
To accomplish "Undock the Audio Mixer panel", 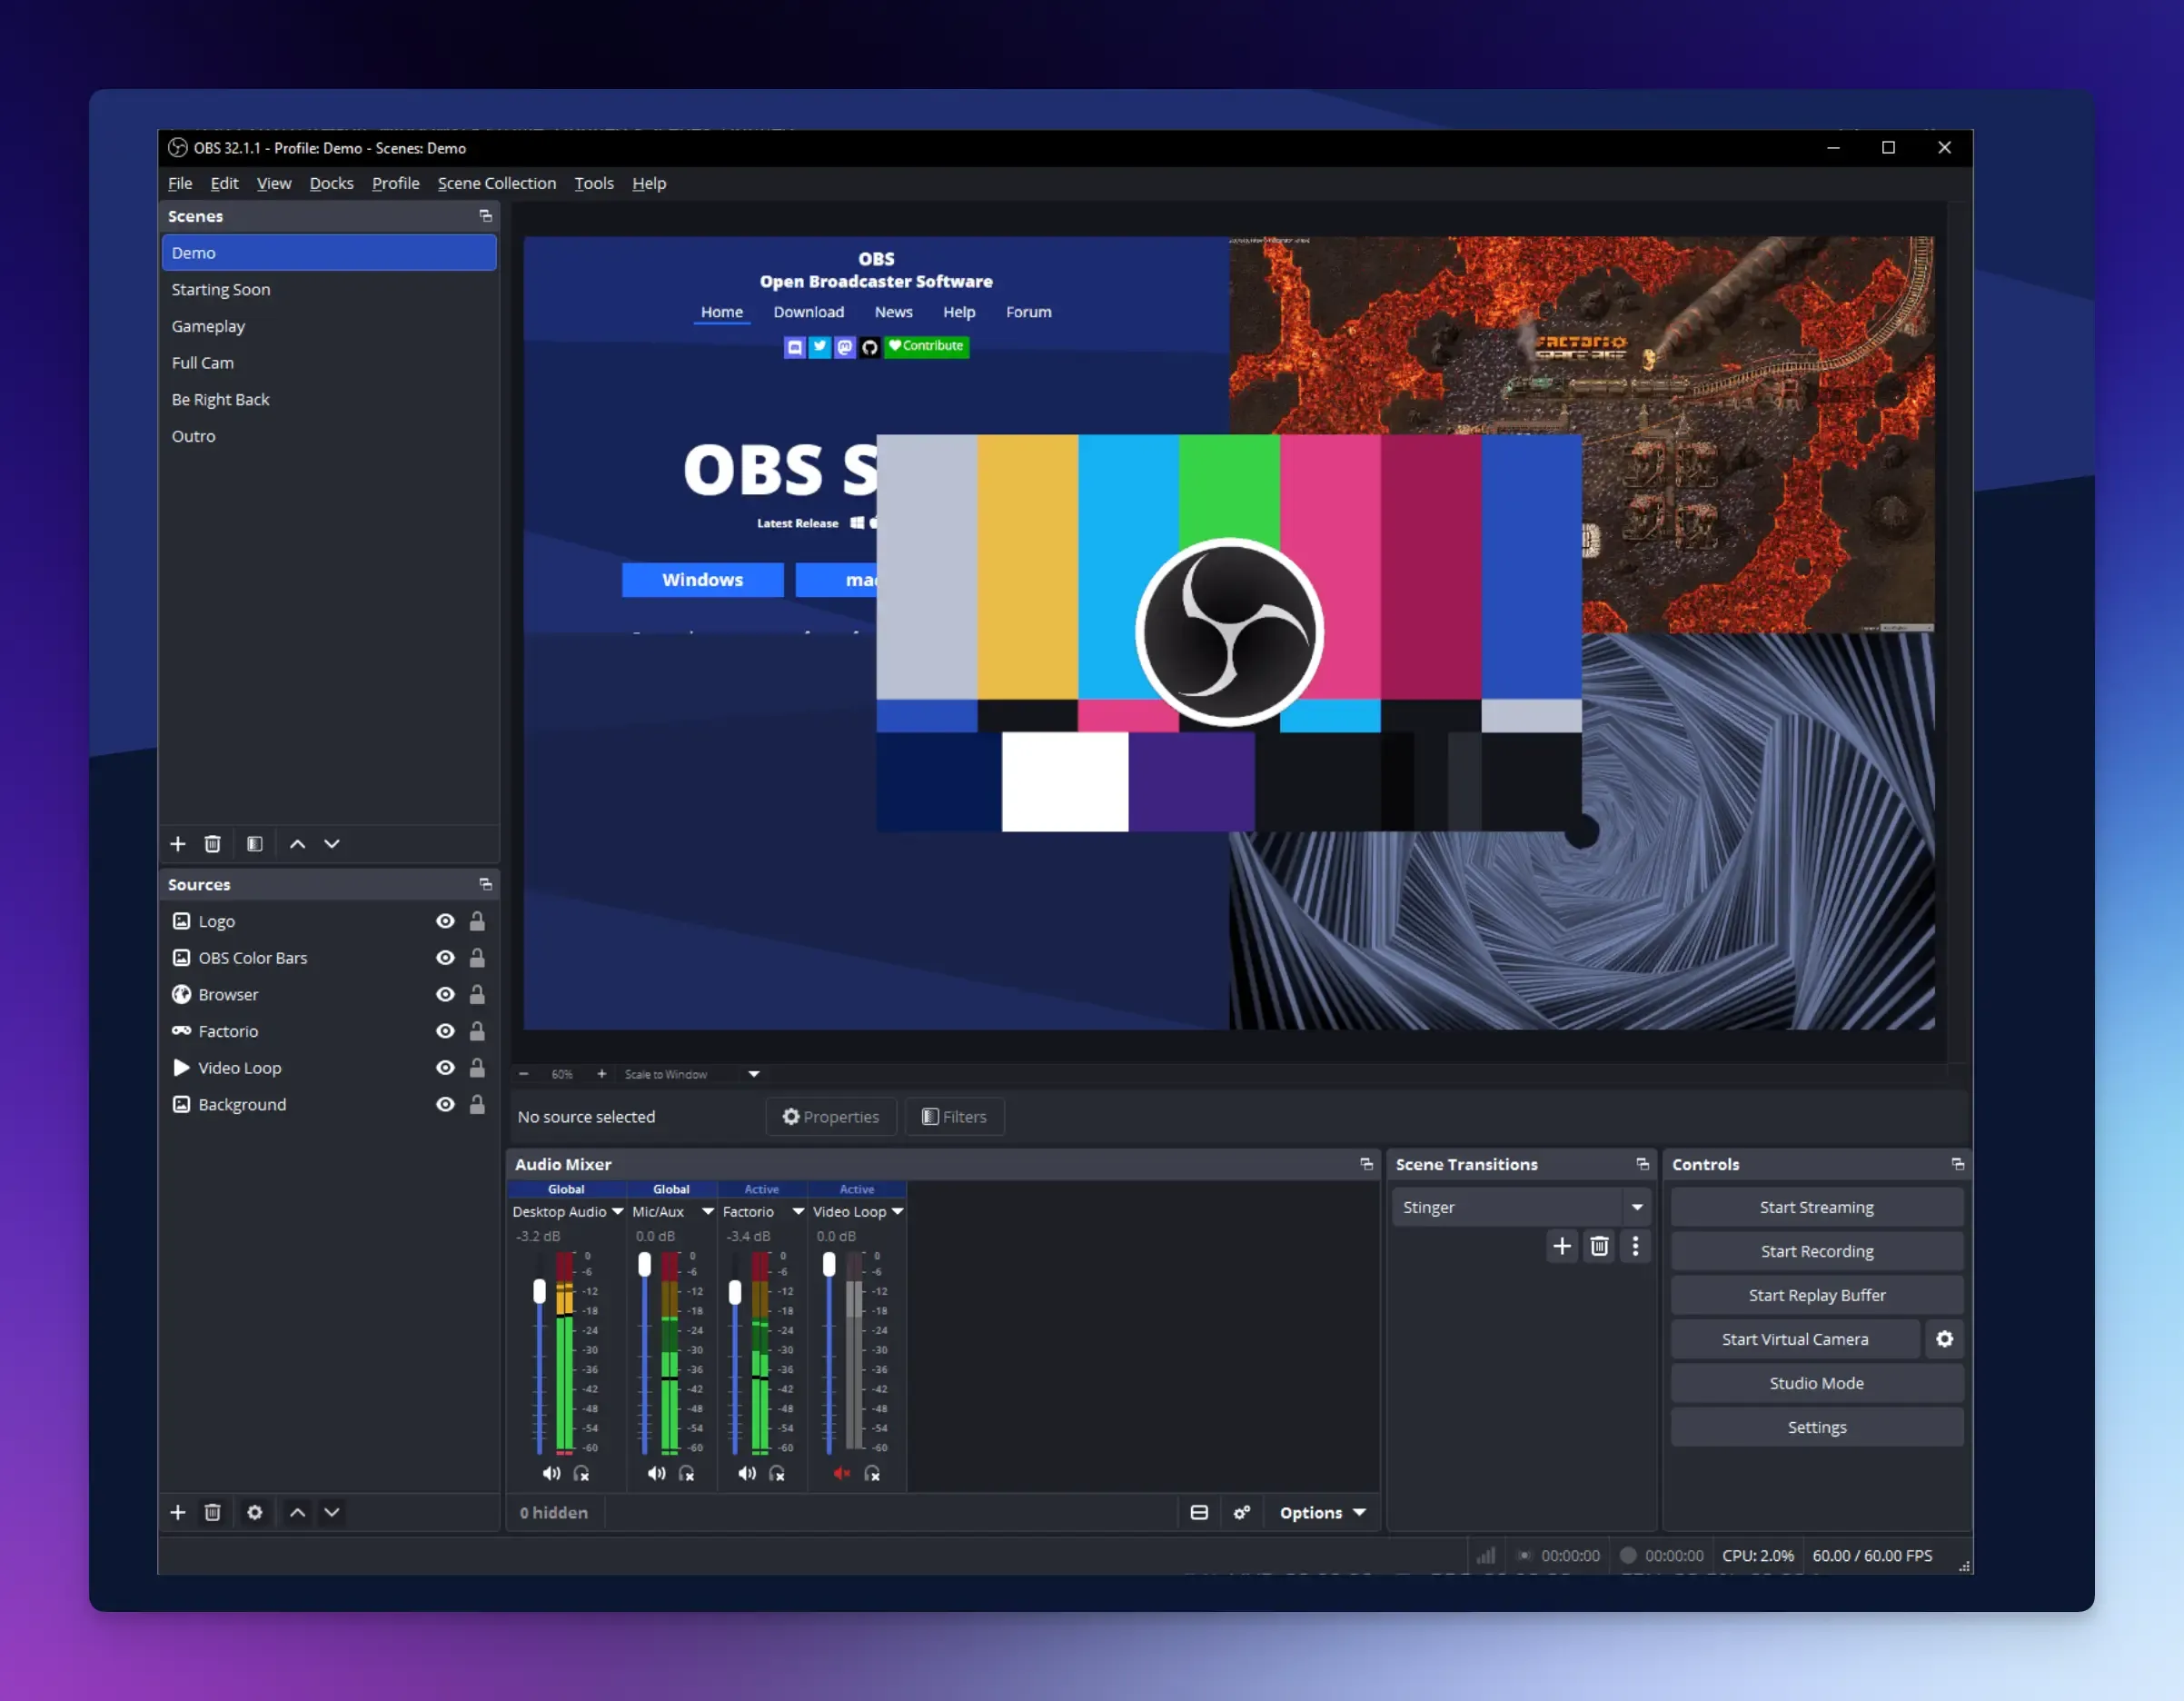I will [x=1367, y=1164].
